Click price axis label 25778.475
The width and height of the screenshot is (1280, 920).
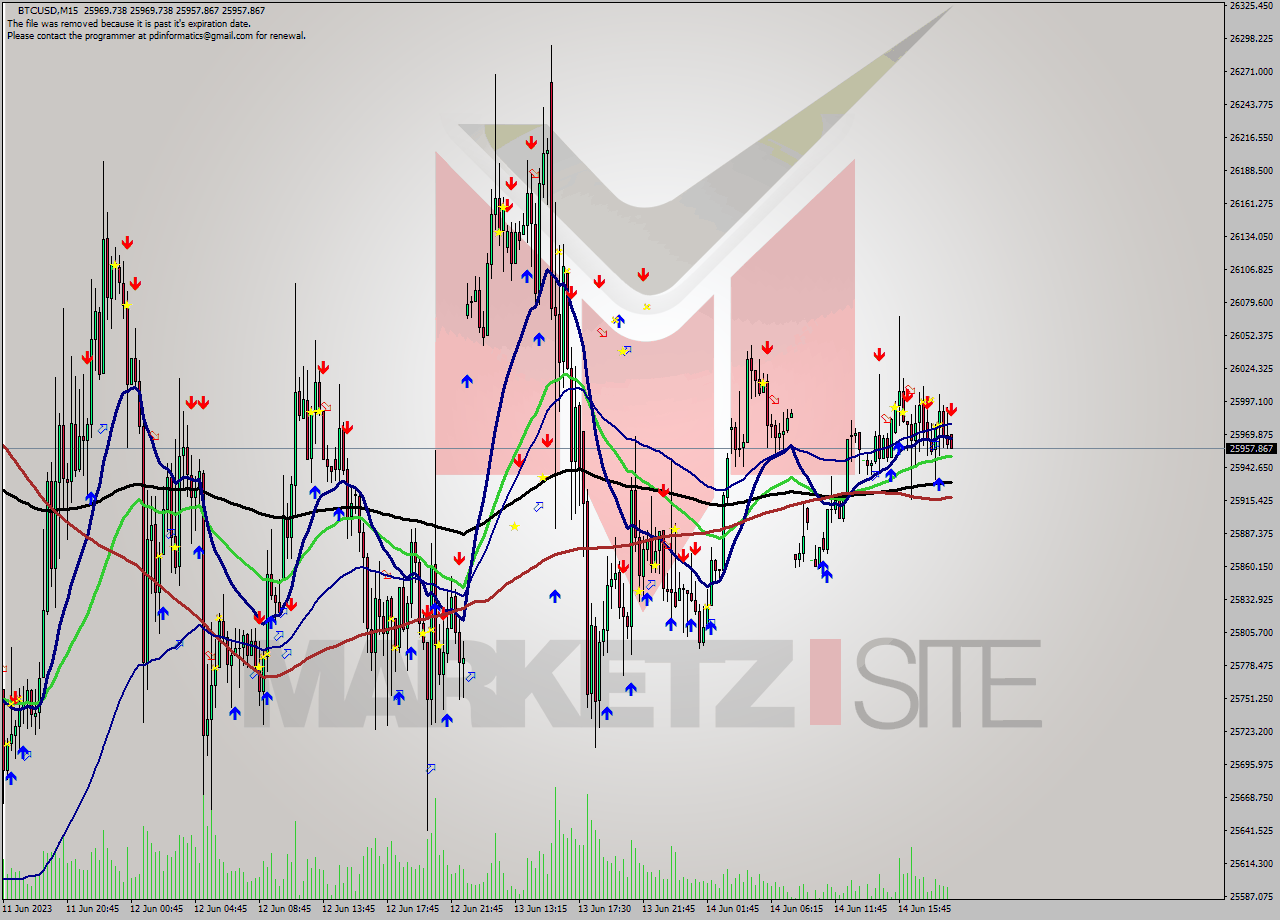click(1251, 665)
